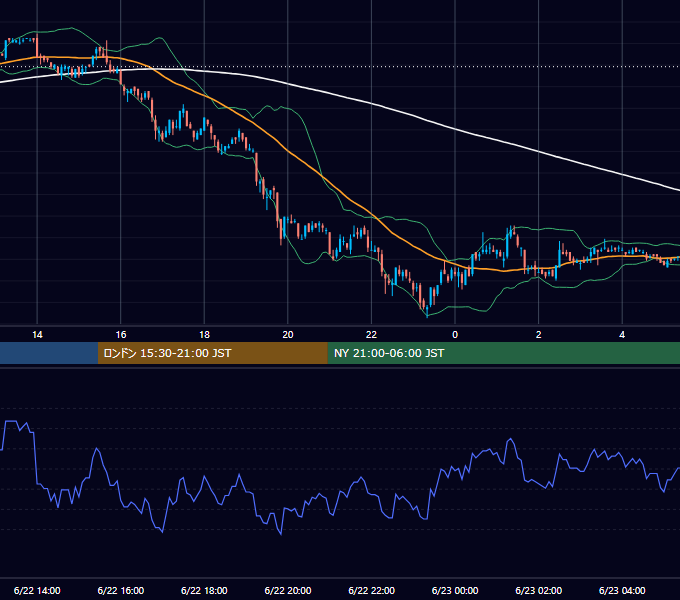
Task: Click the blue session bar before the ロンドン session
Action: 49,353
